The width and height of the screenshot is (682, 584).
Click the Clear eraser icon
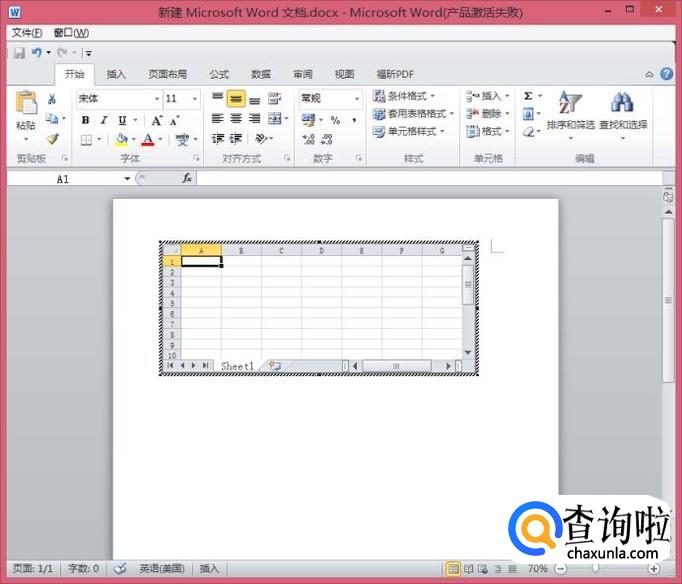(528, 132)
